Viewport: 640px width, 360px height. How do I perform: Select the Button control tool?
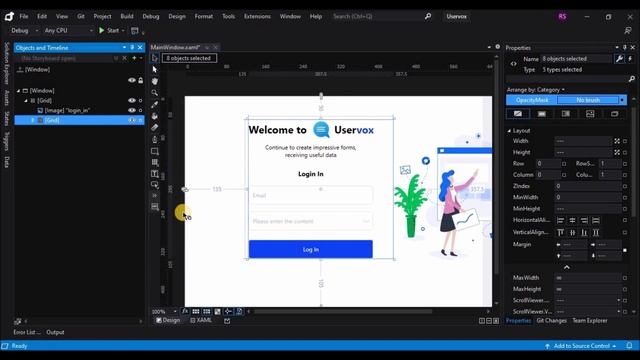[x=154, y=184]
